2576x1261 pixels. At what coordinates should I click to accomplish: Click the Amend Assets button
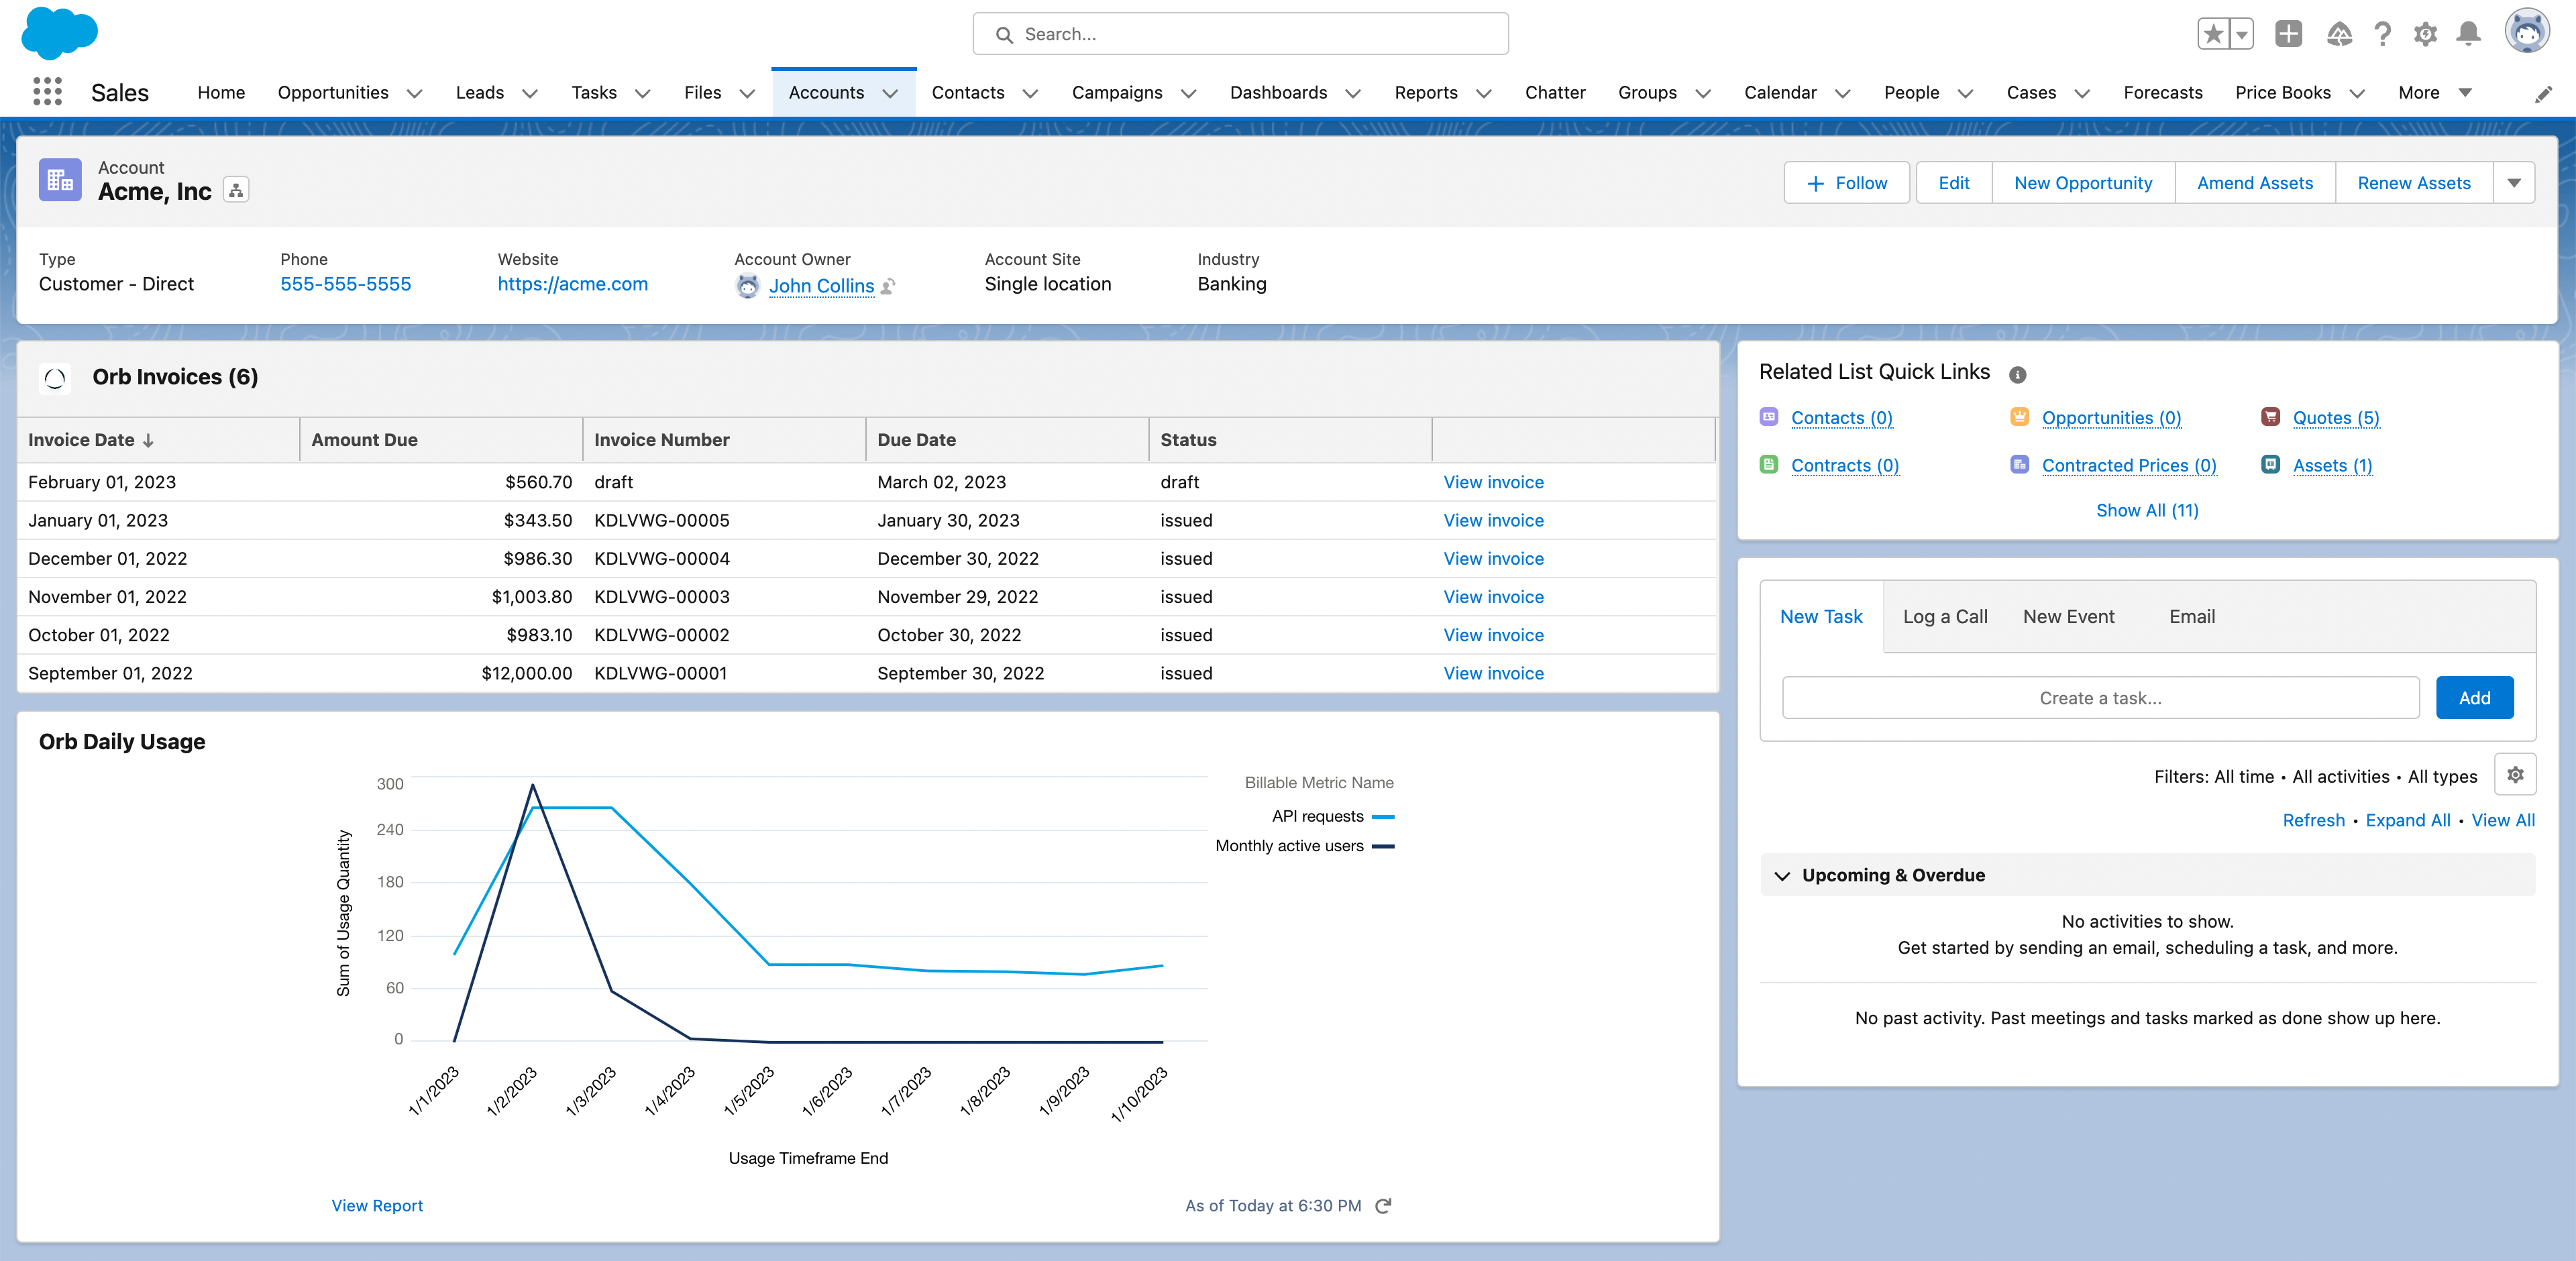click(x=2254, y=183)
